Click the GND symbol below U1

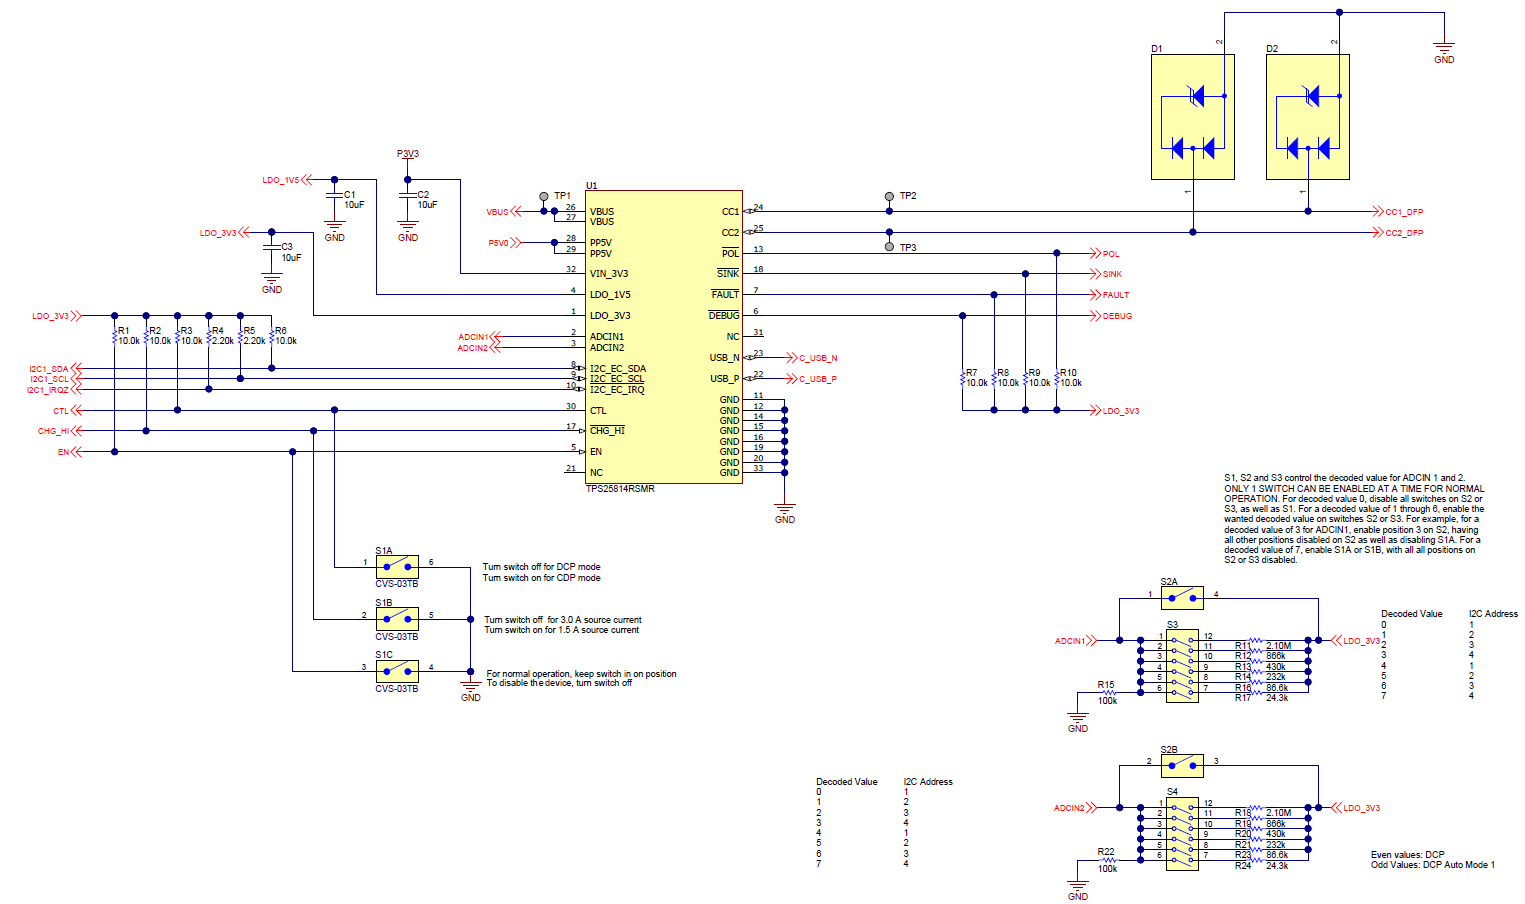[x=785, y=505]
